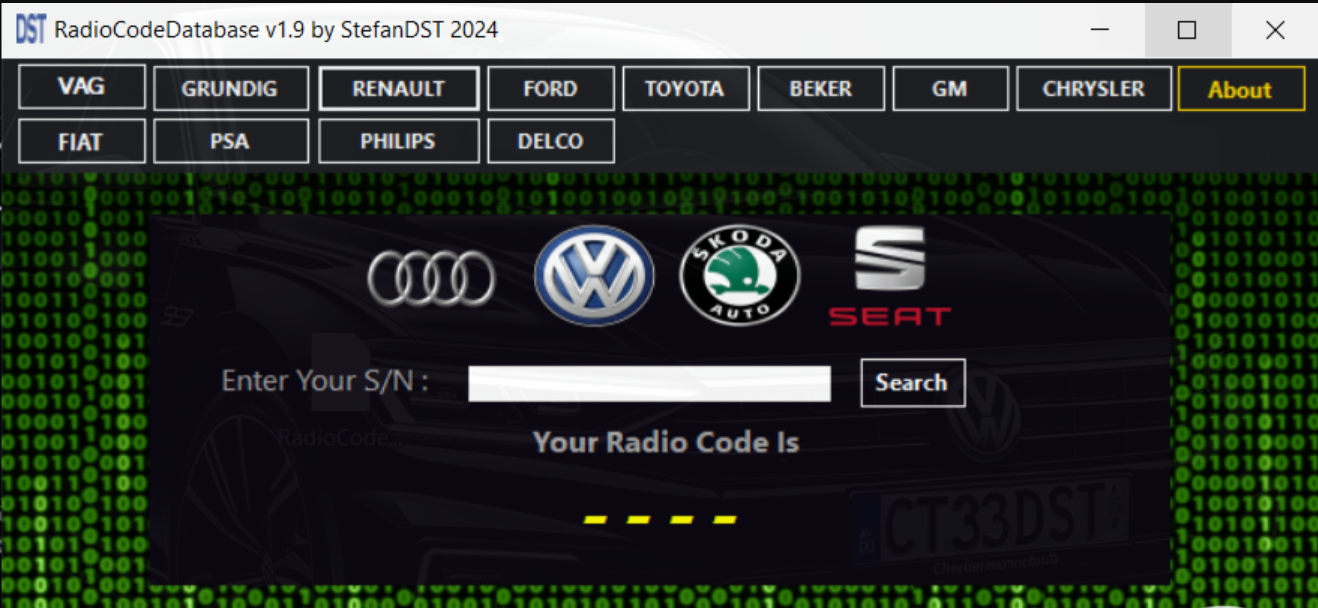Open the CHRYSLER radio code section
Image resolution: width=1318 pixels, height=608 pixels.
click(1093, 88)
